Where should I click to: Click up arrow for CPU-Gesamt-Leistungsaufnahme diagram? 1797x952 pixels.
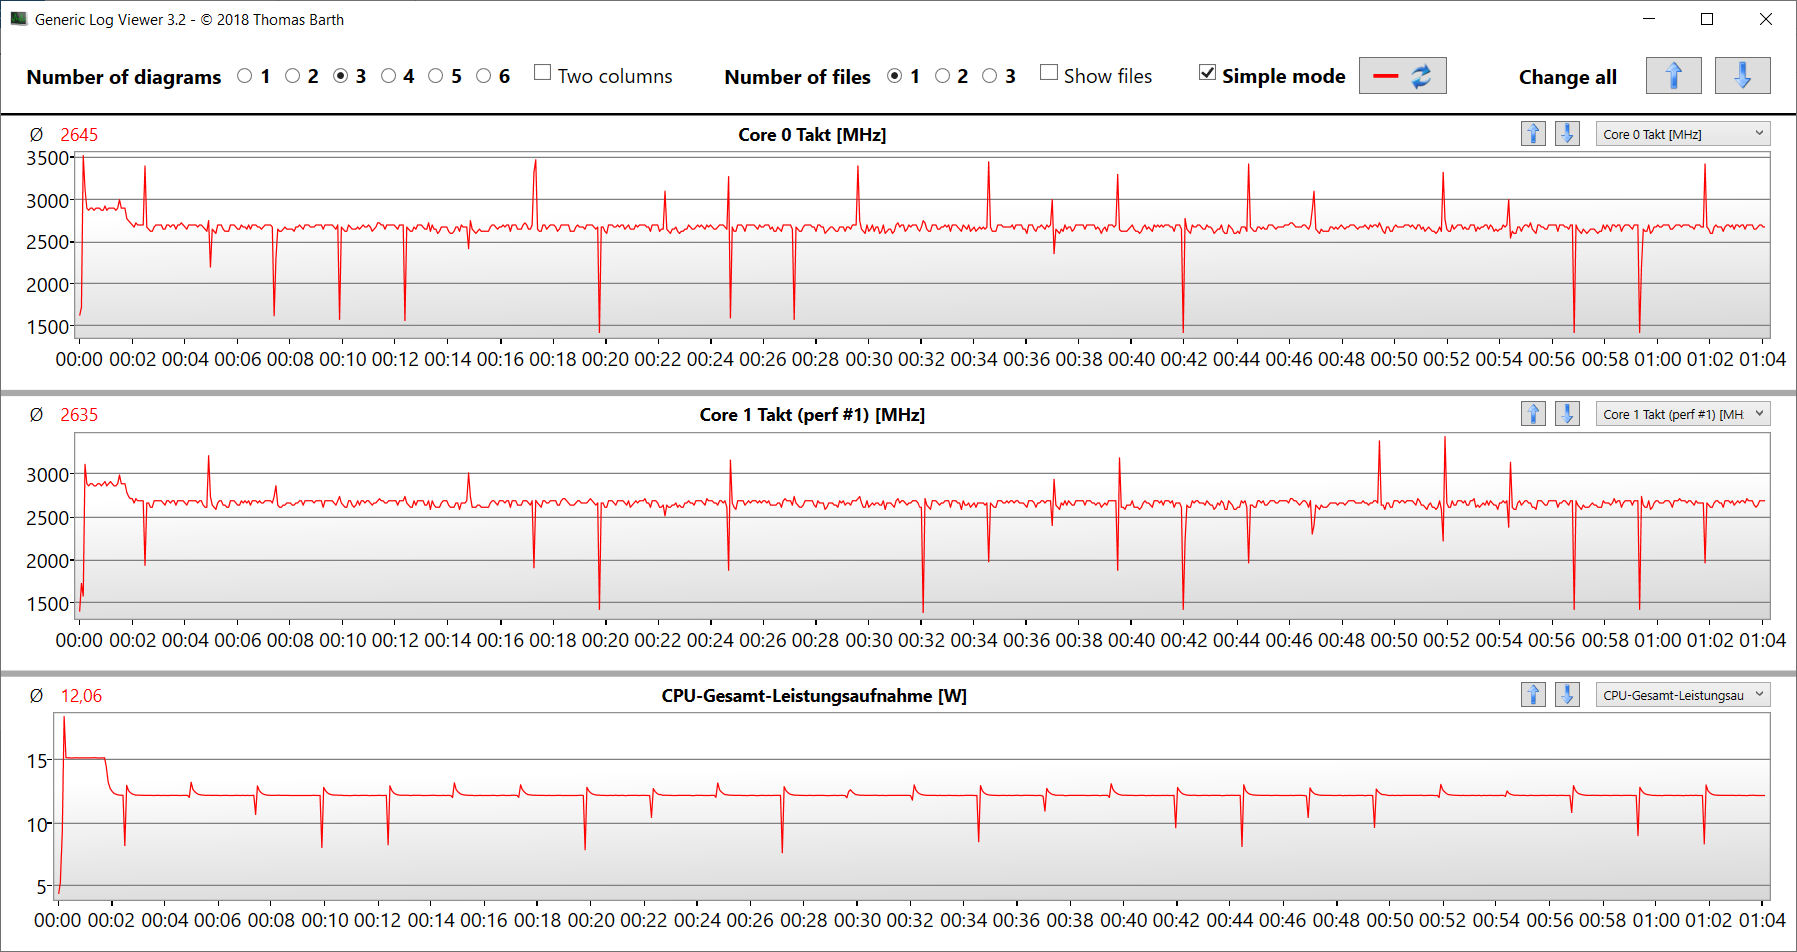[x=1533, y=695]
